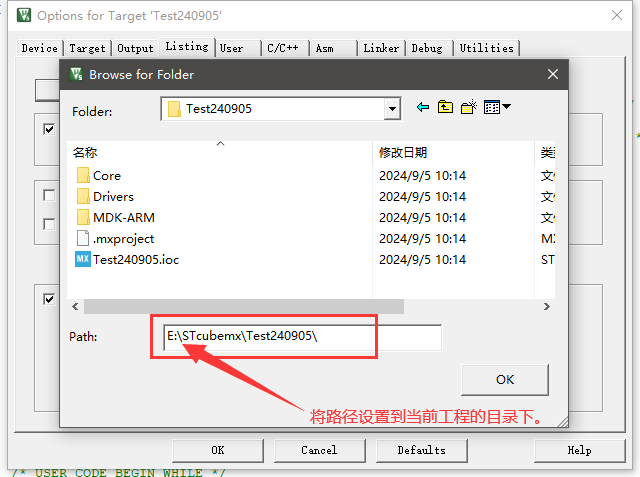Sort files by 修改日期 column
Image resolution: width=640 pixels, height=477 pixels.
(x=403, y=152)
